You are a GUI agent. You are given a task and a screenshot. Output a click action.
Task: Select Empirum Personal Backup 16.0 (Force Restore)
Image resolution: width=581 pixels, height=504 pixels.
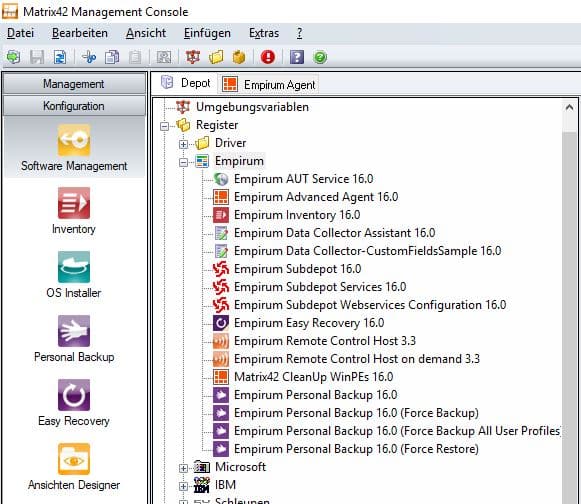click(x=356, y=449)
